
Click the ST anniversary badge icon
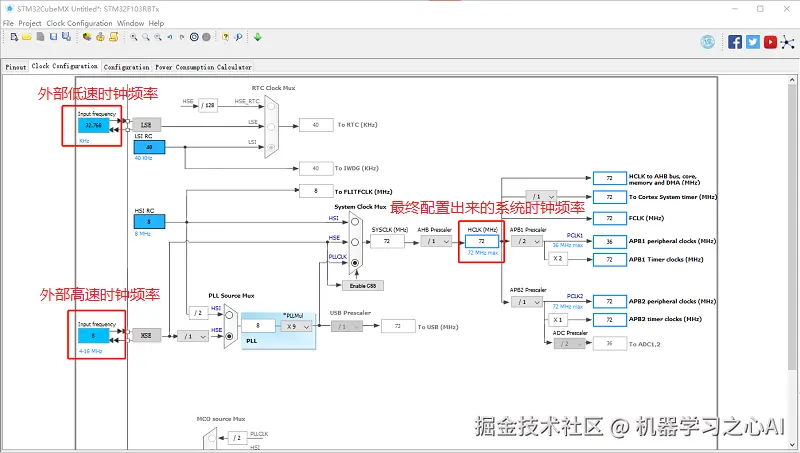pyautogui.click(x=708, y=42)
